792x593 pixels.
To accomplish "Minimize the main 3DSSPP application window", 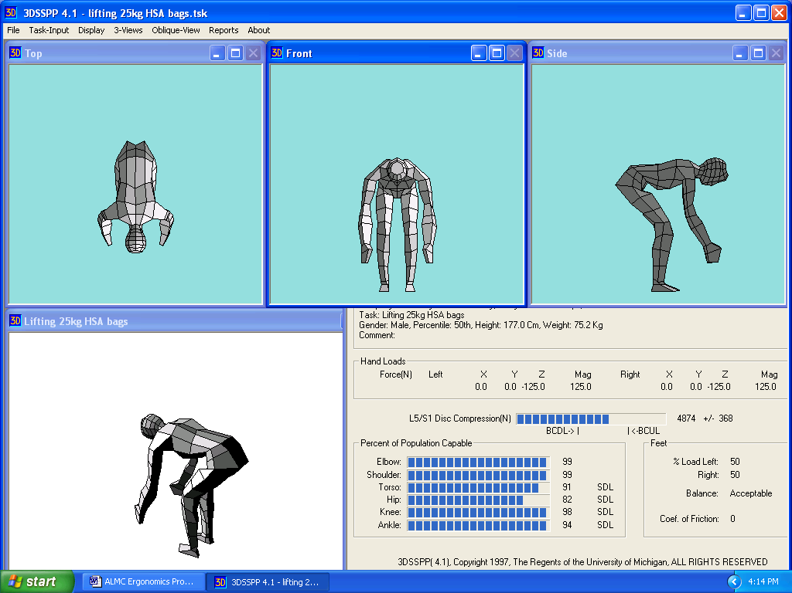I will point(742,13).
